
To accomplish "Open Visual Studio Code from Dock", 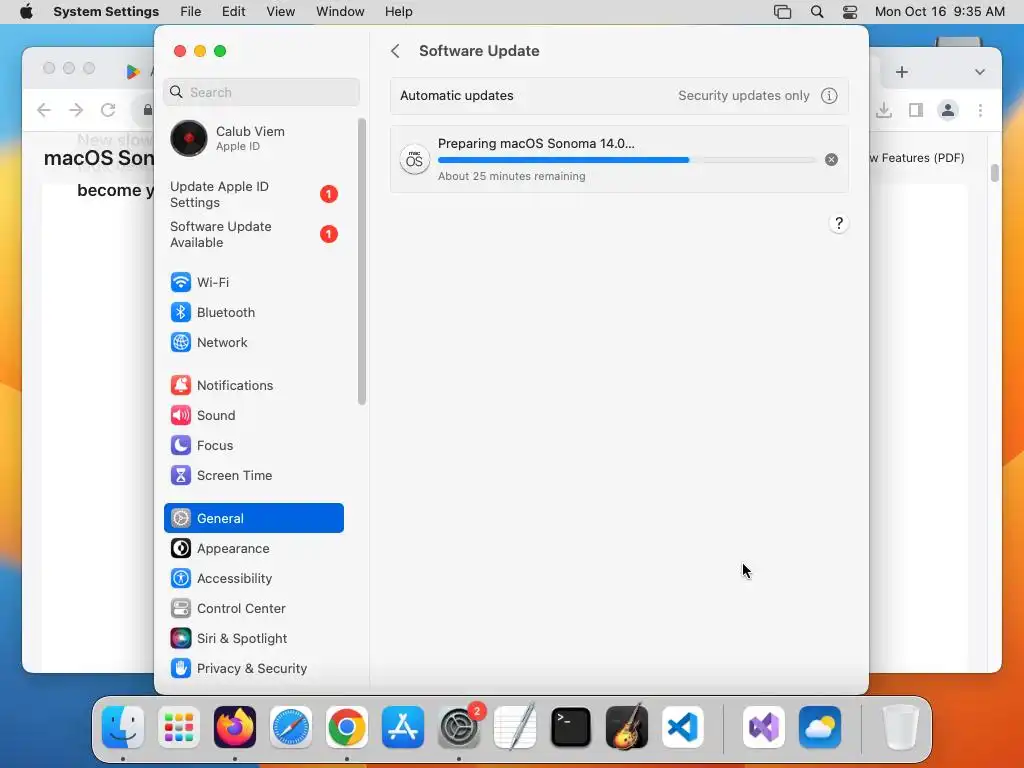I will 683,727.
